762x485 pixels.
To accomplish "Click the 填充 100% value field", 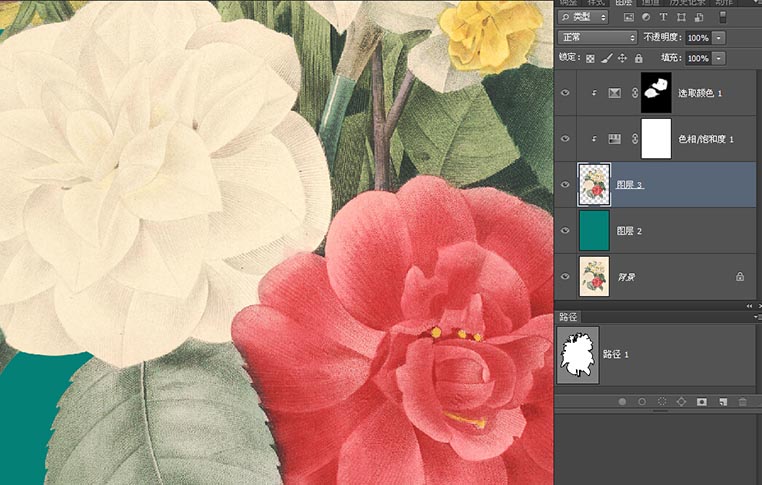I will [698, 58].
